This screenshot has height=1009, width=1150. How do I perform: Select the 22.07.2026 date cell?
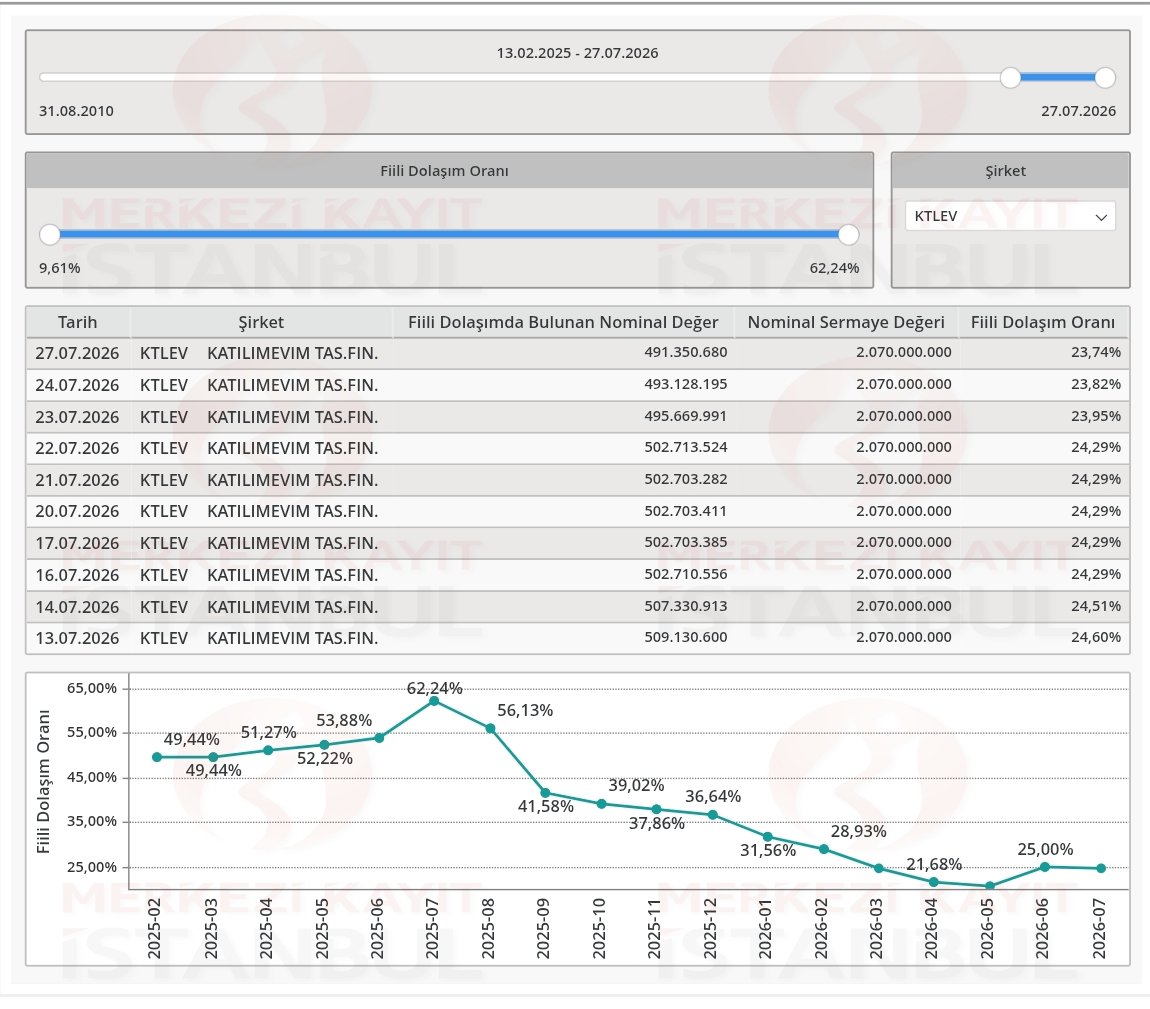pos(77,448)
